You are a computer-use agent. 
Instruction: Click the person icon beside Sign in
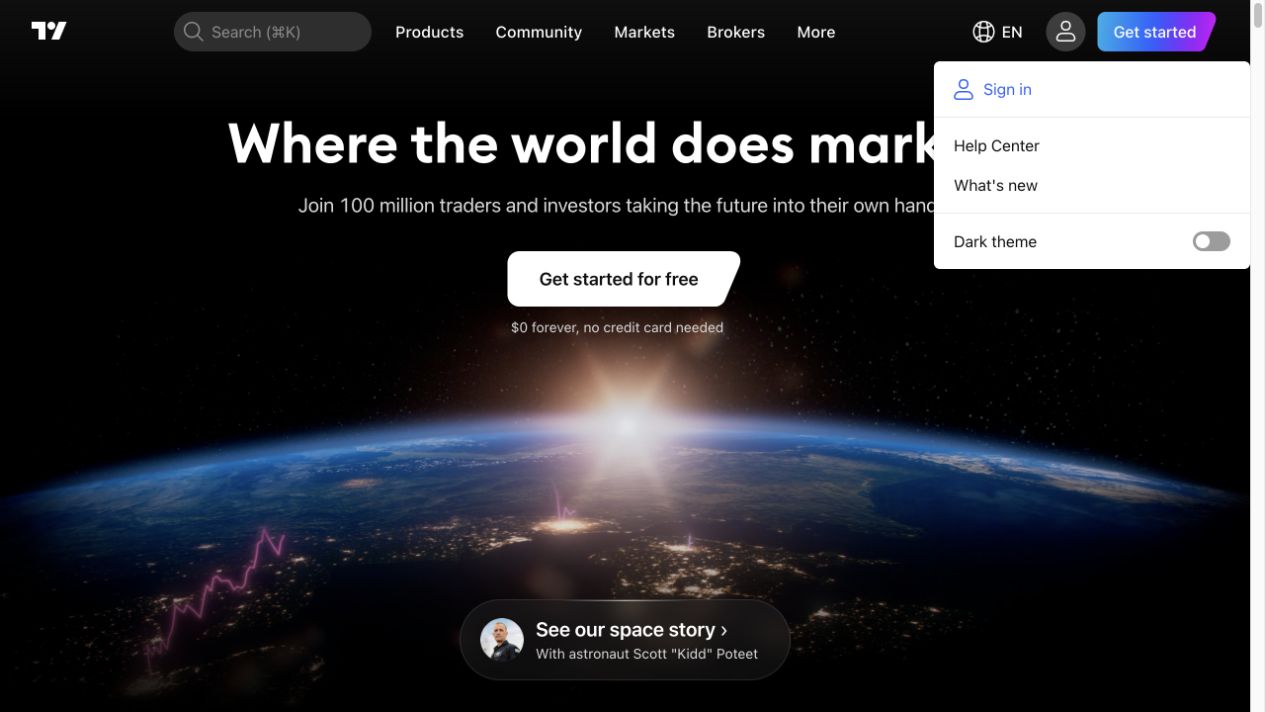[x=963, y=90]
